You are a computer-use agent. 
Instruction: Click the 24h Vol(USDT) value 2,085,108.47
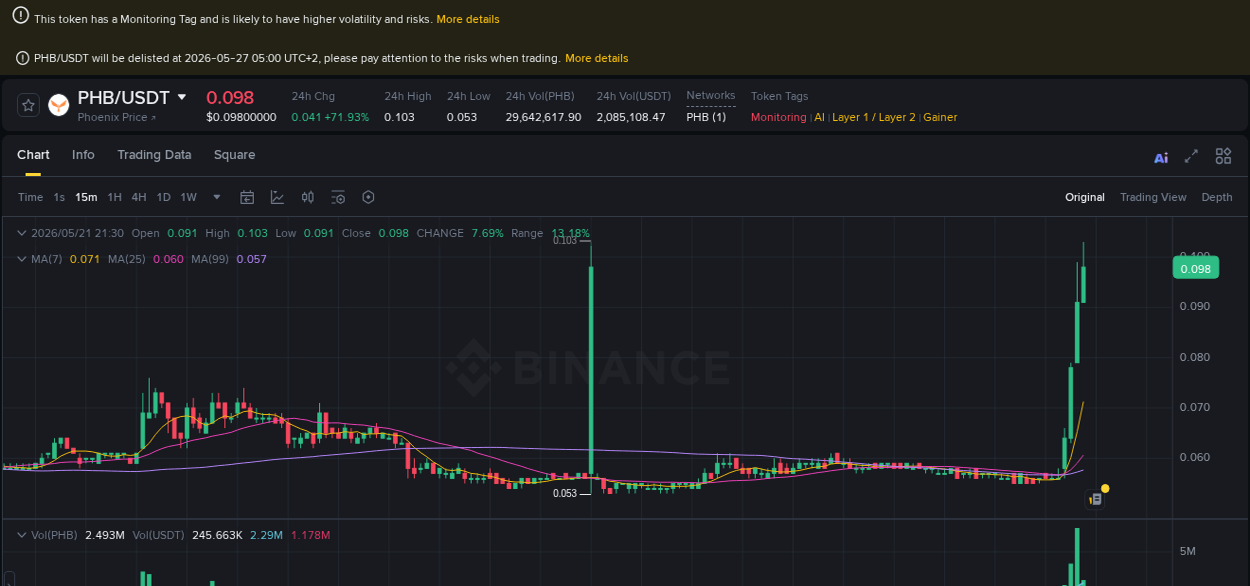[x=631, y=117]
